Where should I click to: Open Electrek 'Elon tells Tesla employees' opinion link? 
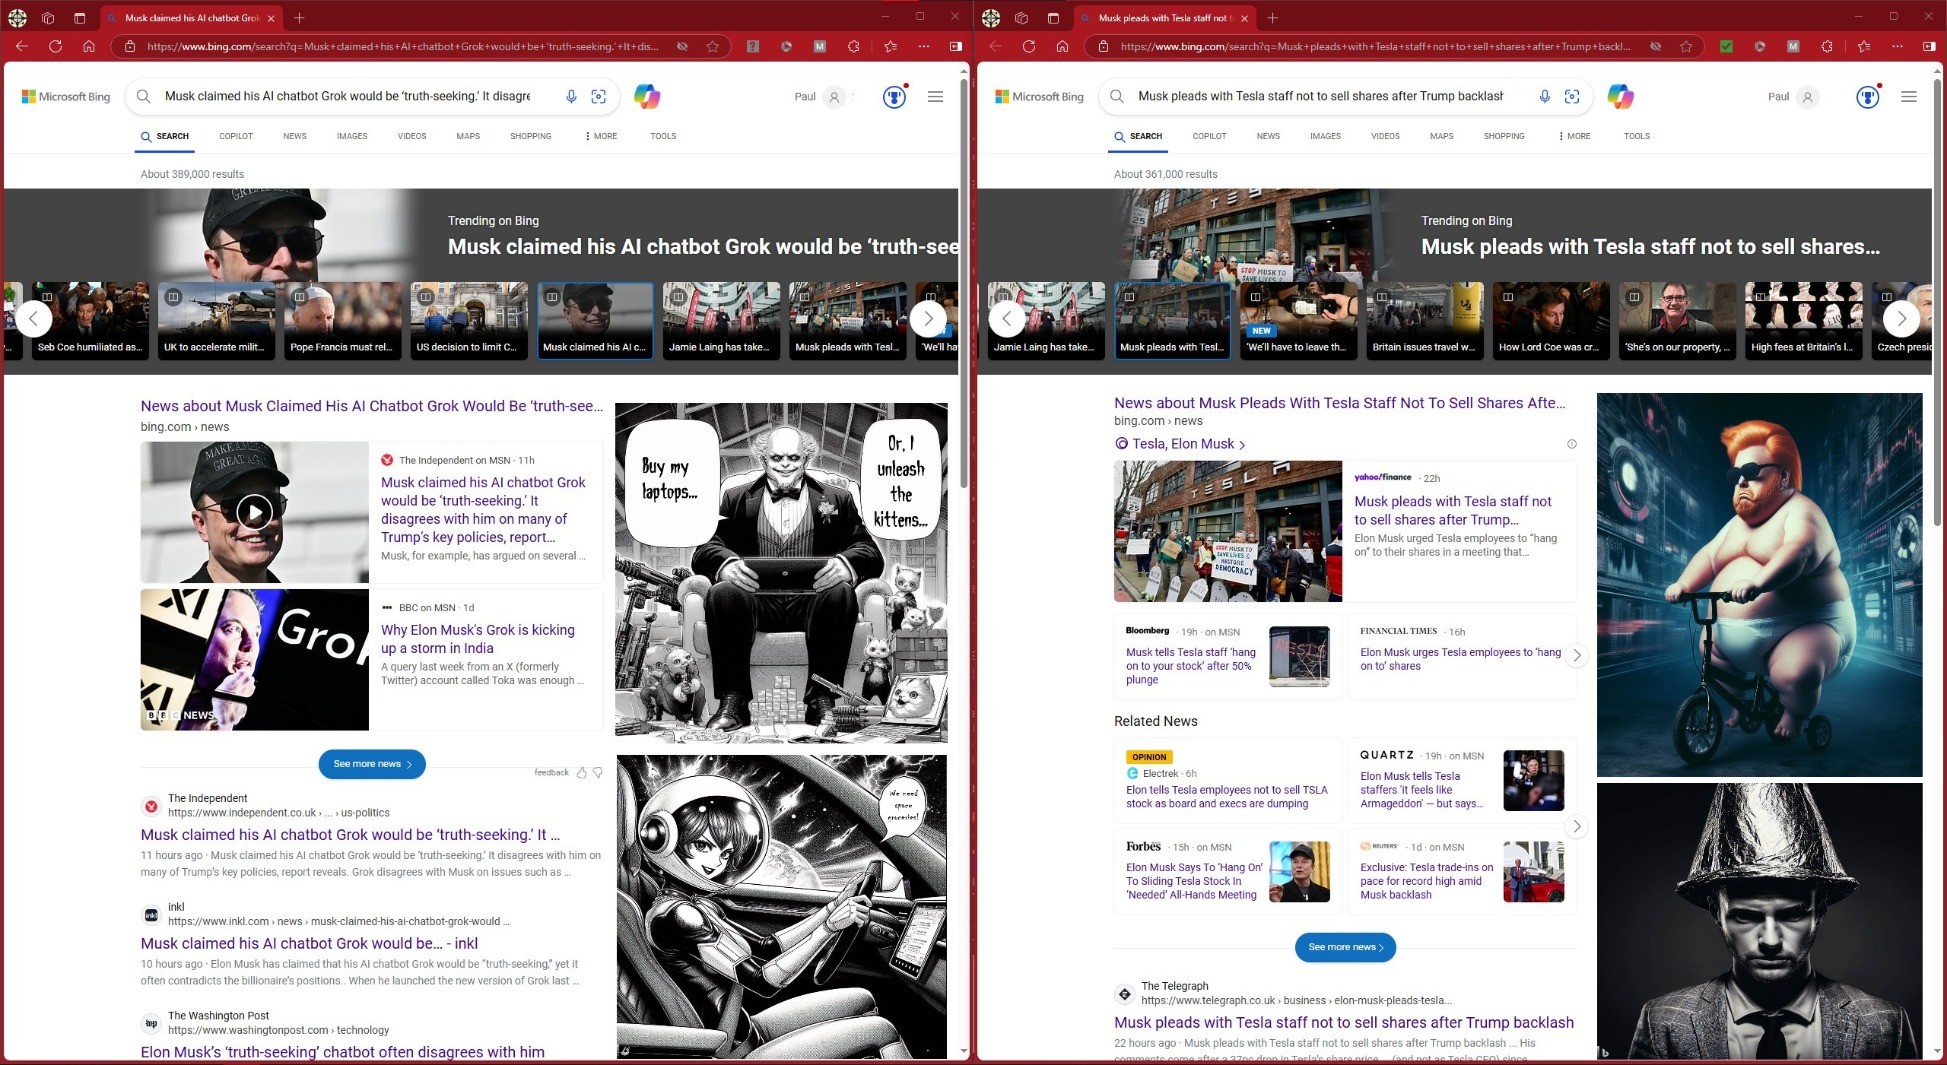coord(1227,797)
